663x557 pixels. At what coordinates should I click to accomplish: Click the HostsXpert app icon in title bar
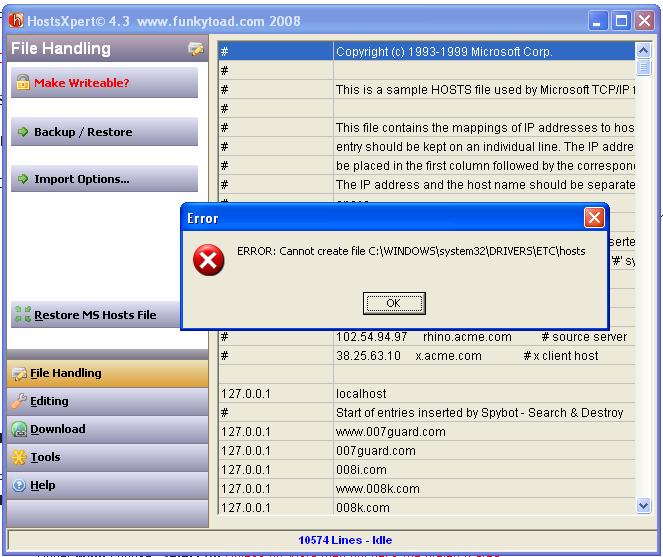(x=16, y=20)
